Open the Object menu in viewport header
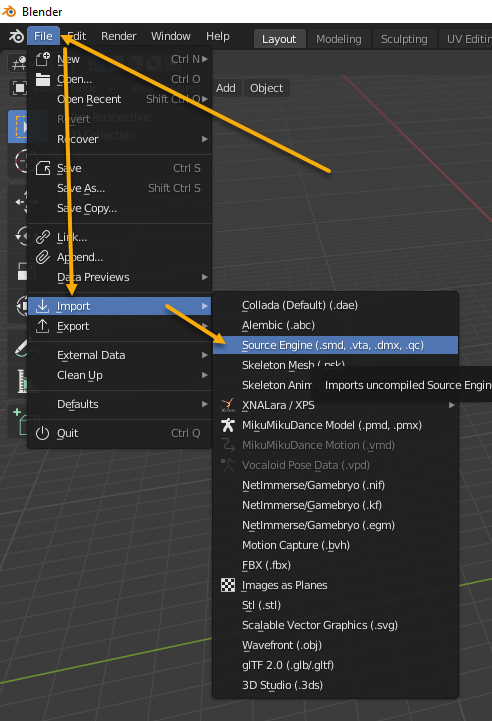Image resolution: width=492 pixels, height=721 pixels. (267, 88)
